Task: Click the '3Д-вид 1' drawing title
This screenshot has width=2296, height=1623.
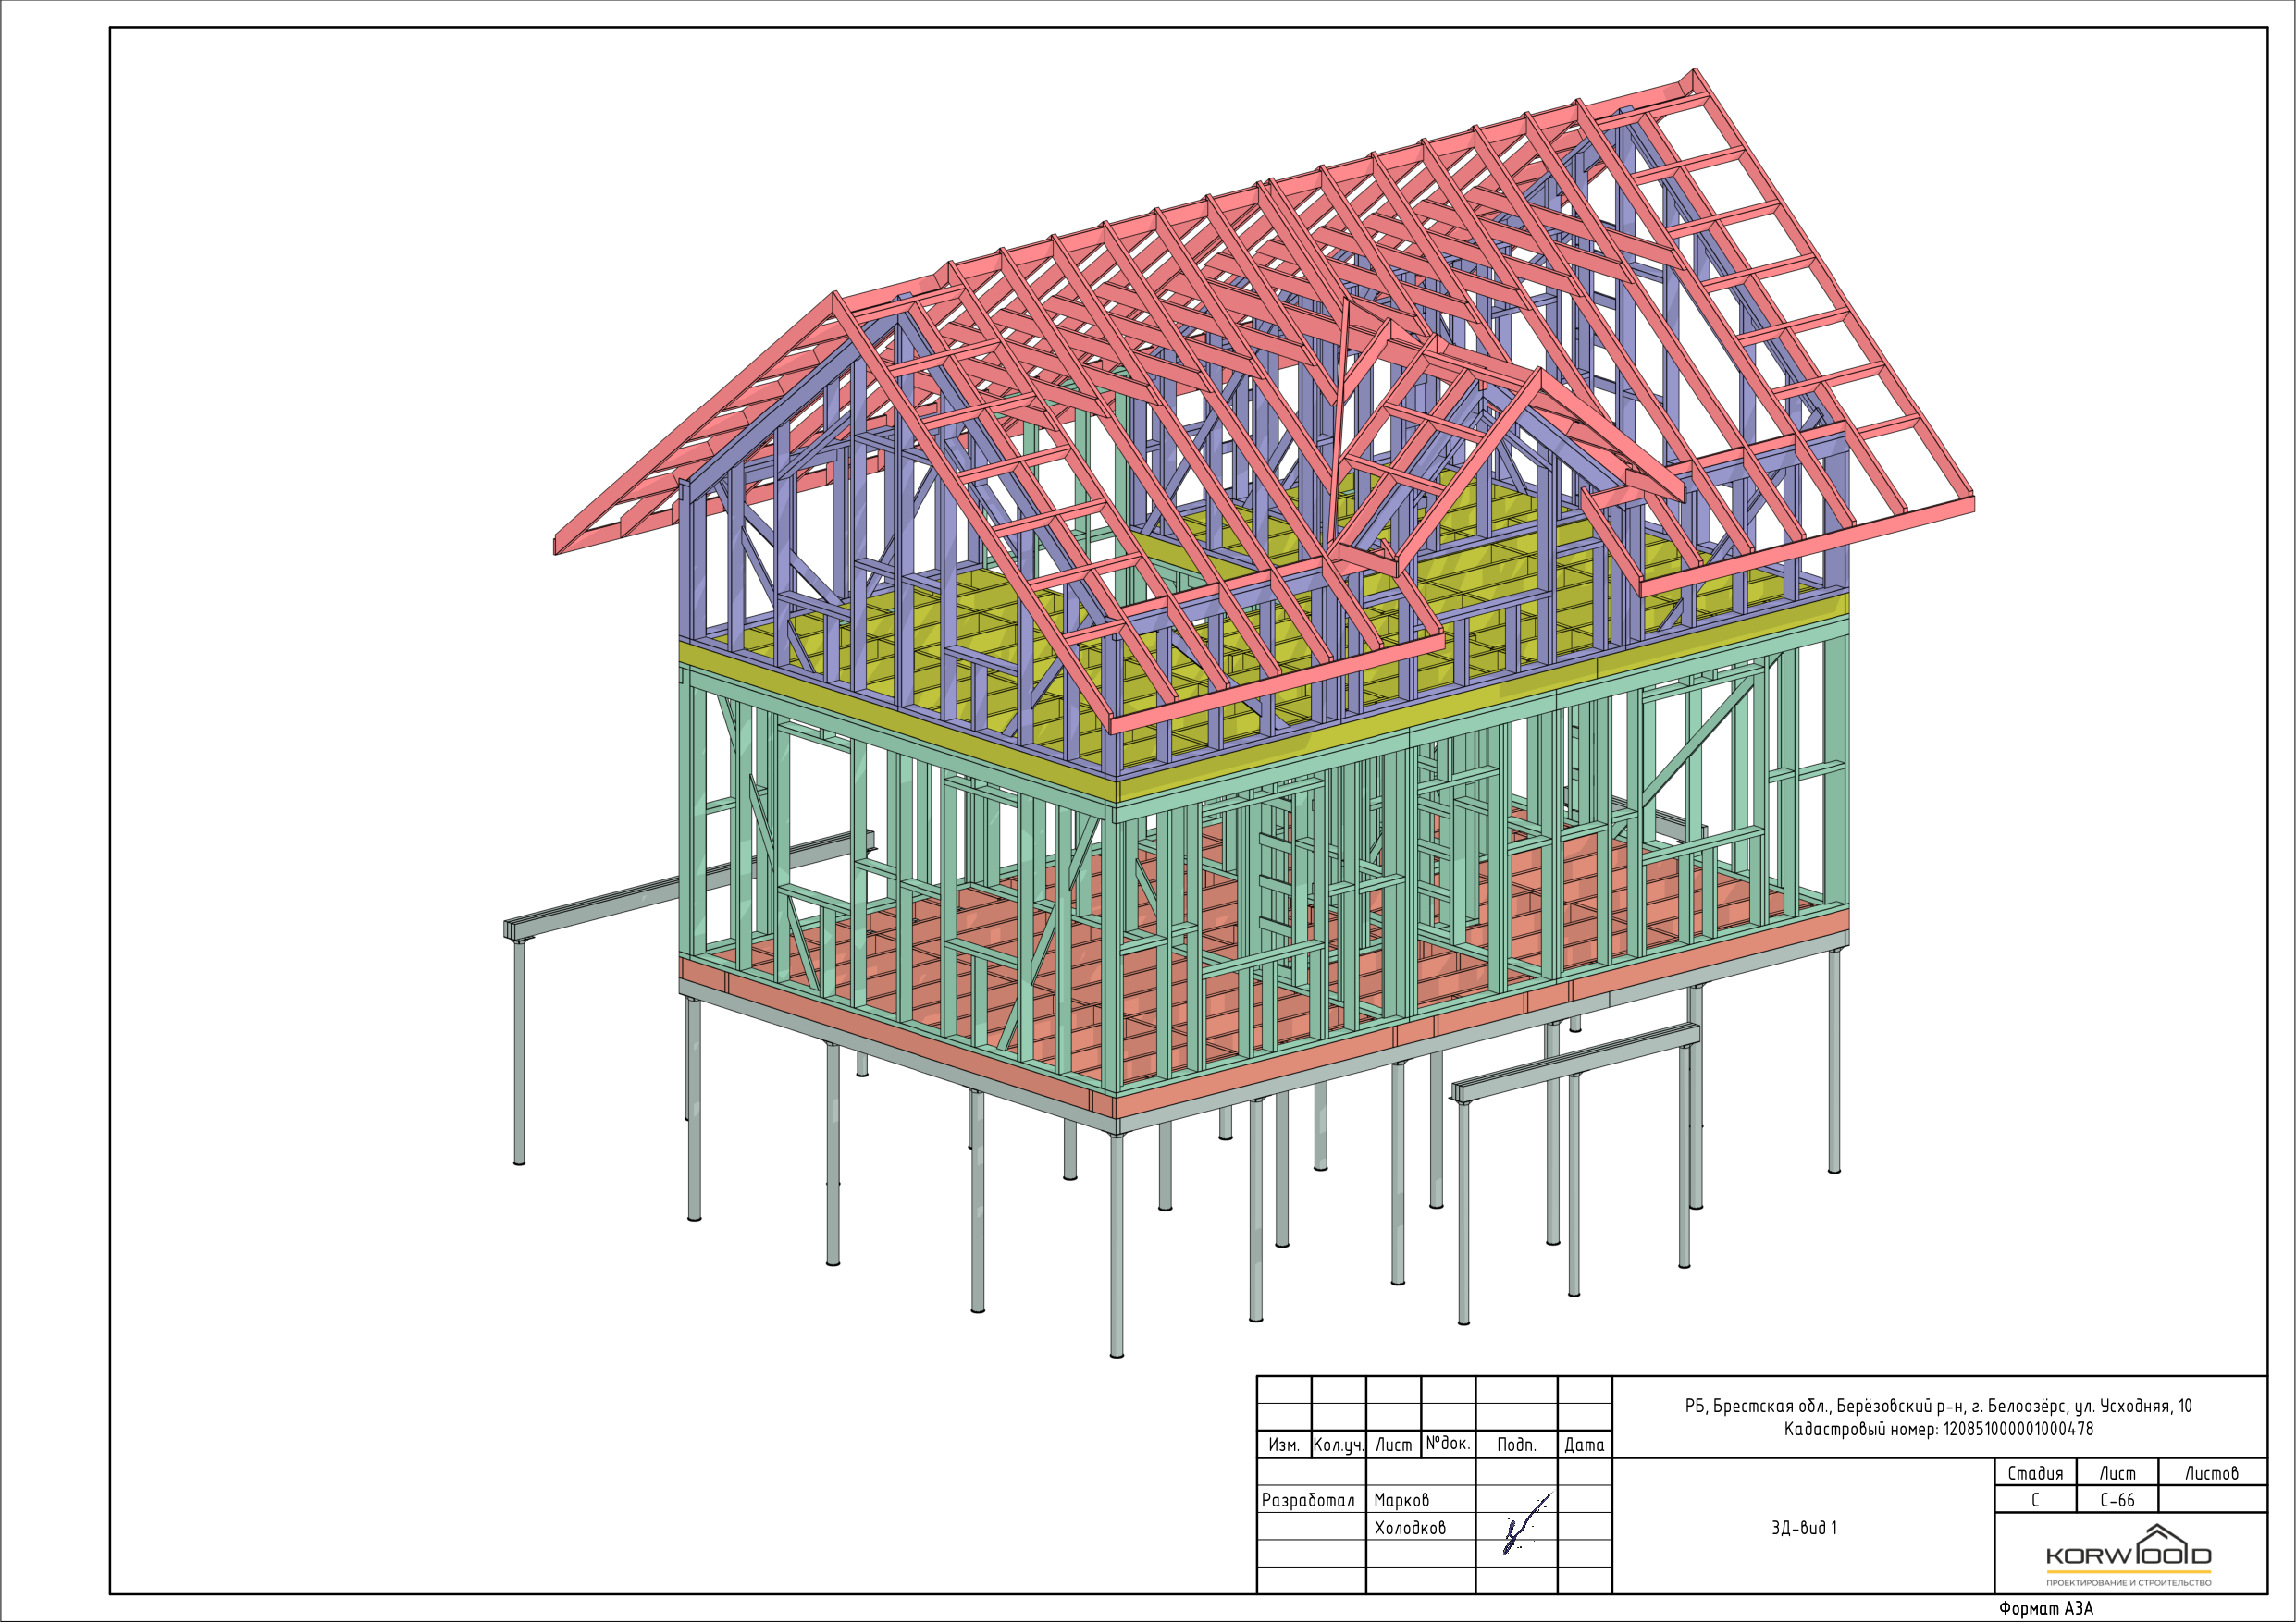Action: pos(1804,1528)
